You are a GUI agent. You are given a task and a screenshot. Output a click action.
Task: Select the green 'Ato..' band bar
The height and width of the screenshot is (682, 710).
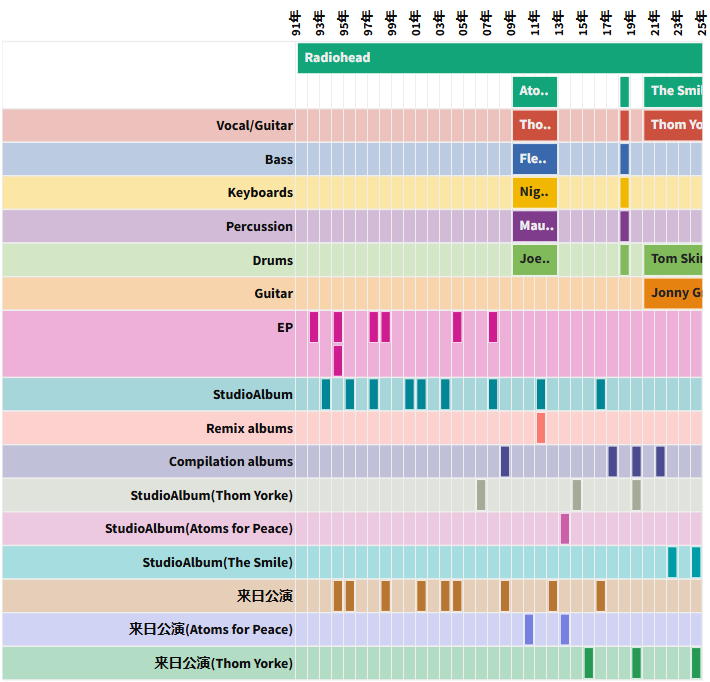[535, 91]
